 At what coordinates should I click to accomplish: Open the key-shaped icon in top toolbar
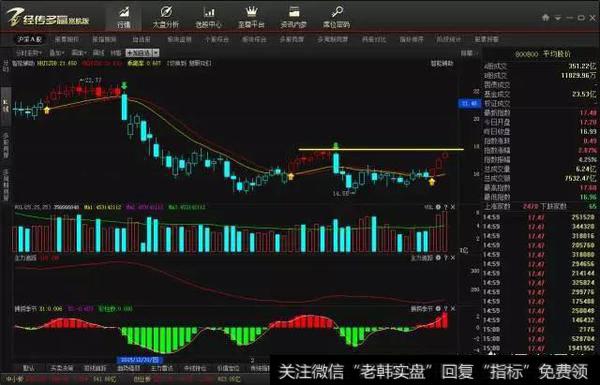336,17
